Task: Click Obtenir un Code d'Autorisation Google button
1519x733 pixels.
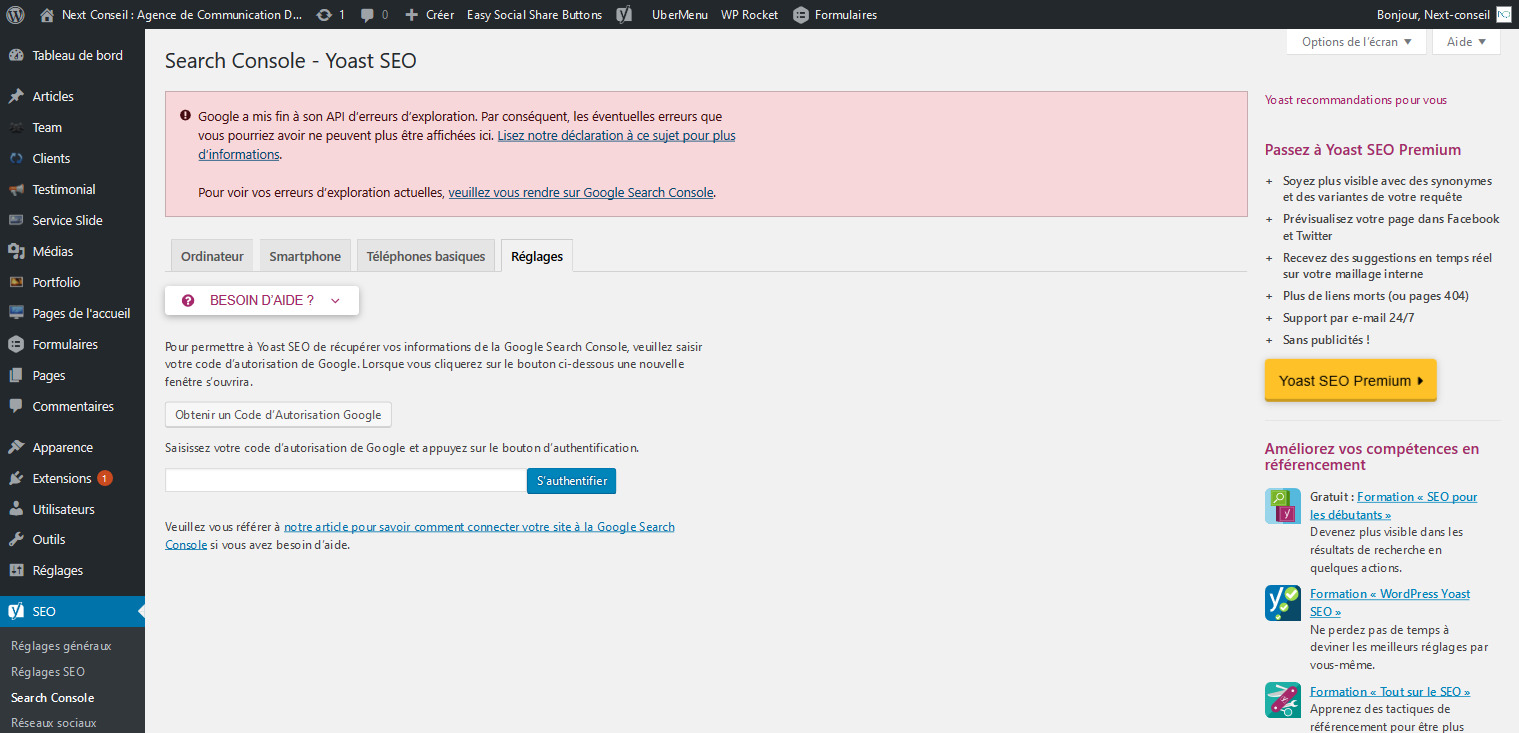Action: [278, 414]
